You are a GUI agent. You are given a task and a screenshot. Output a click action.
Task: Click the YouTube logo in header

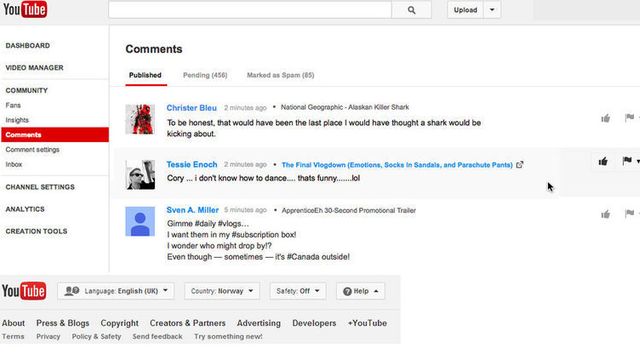click(25, 9)
